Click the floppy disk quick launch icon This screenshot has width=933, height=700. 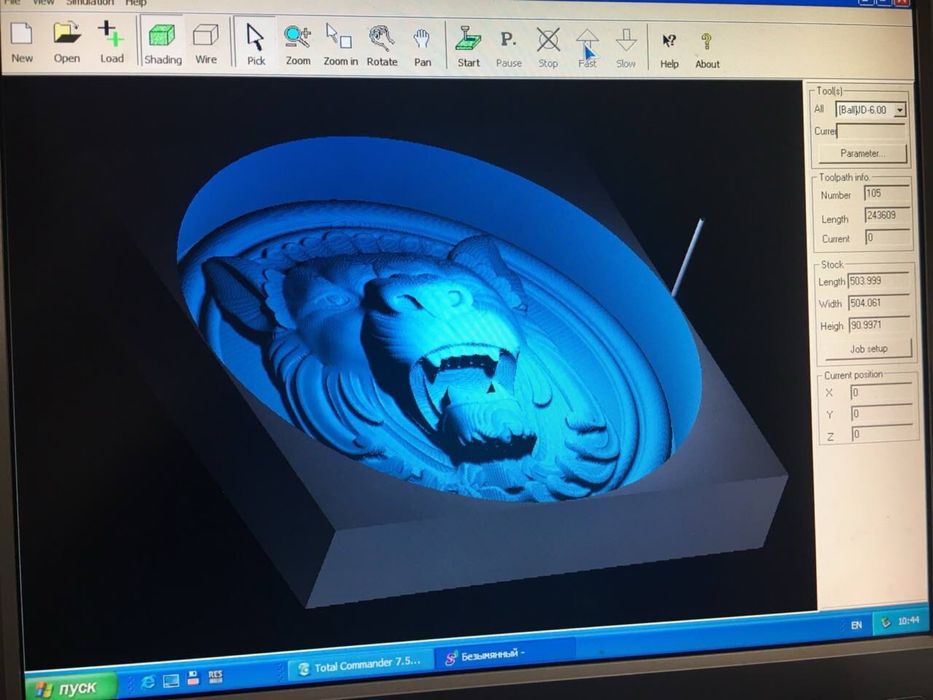pos(193,678)
